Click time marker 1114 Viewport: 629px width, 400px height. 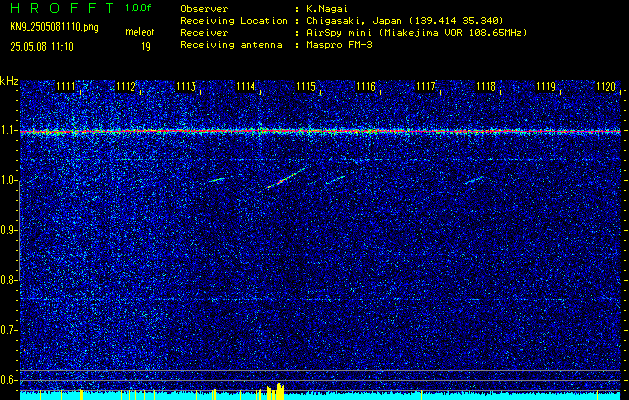coord(246,86)
